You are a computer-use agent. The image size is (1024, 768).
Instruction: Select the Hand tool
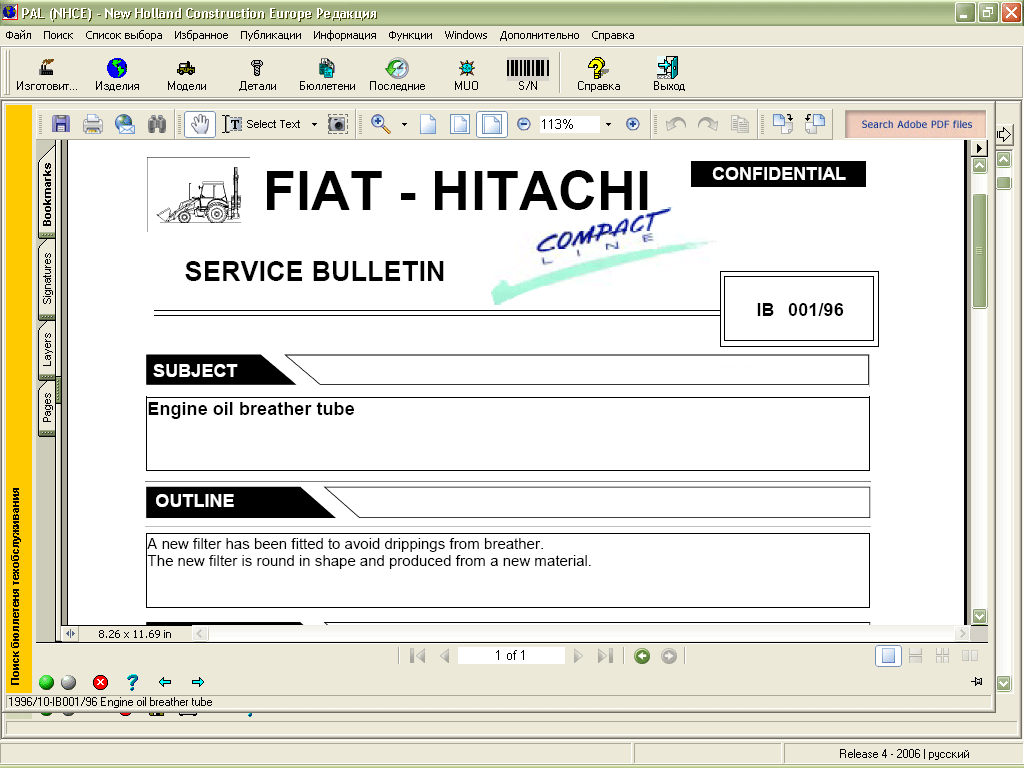coord(200,124)
